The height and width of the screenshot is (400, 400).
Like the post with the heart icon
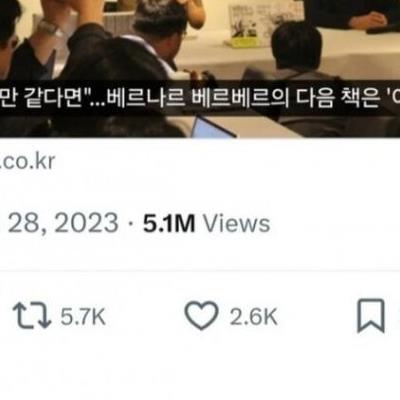pos(201,315)
